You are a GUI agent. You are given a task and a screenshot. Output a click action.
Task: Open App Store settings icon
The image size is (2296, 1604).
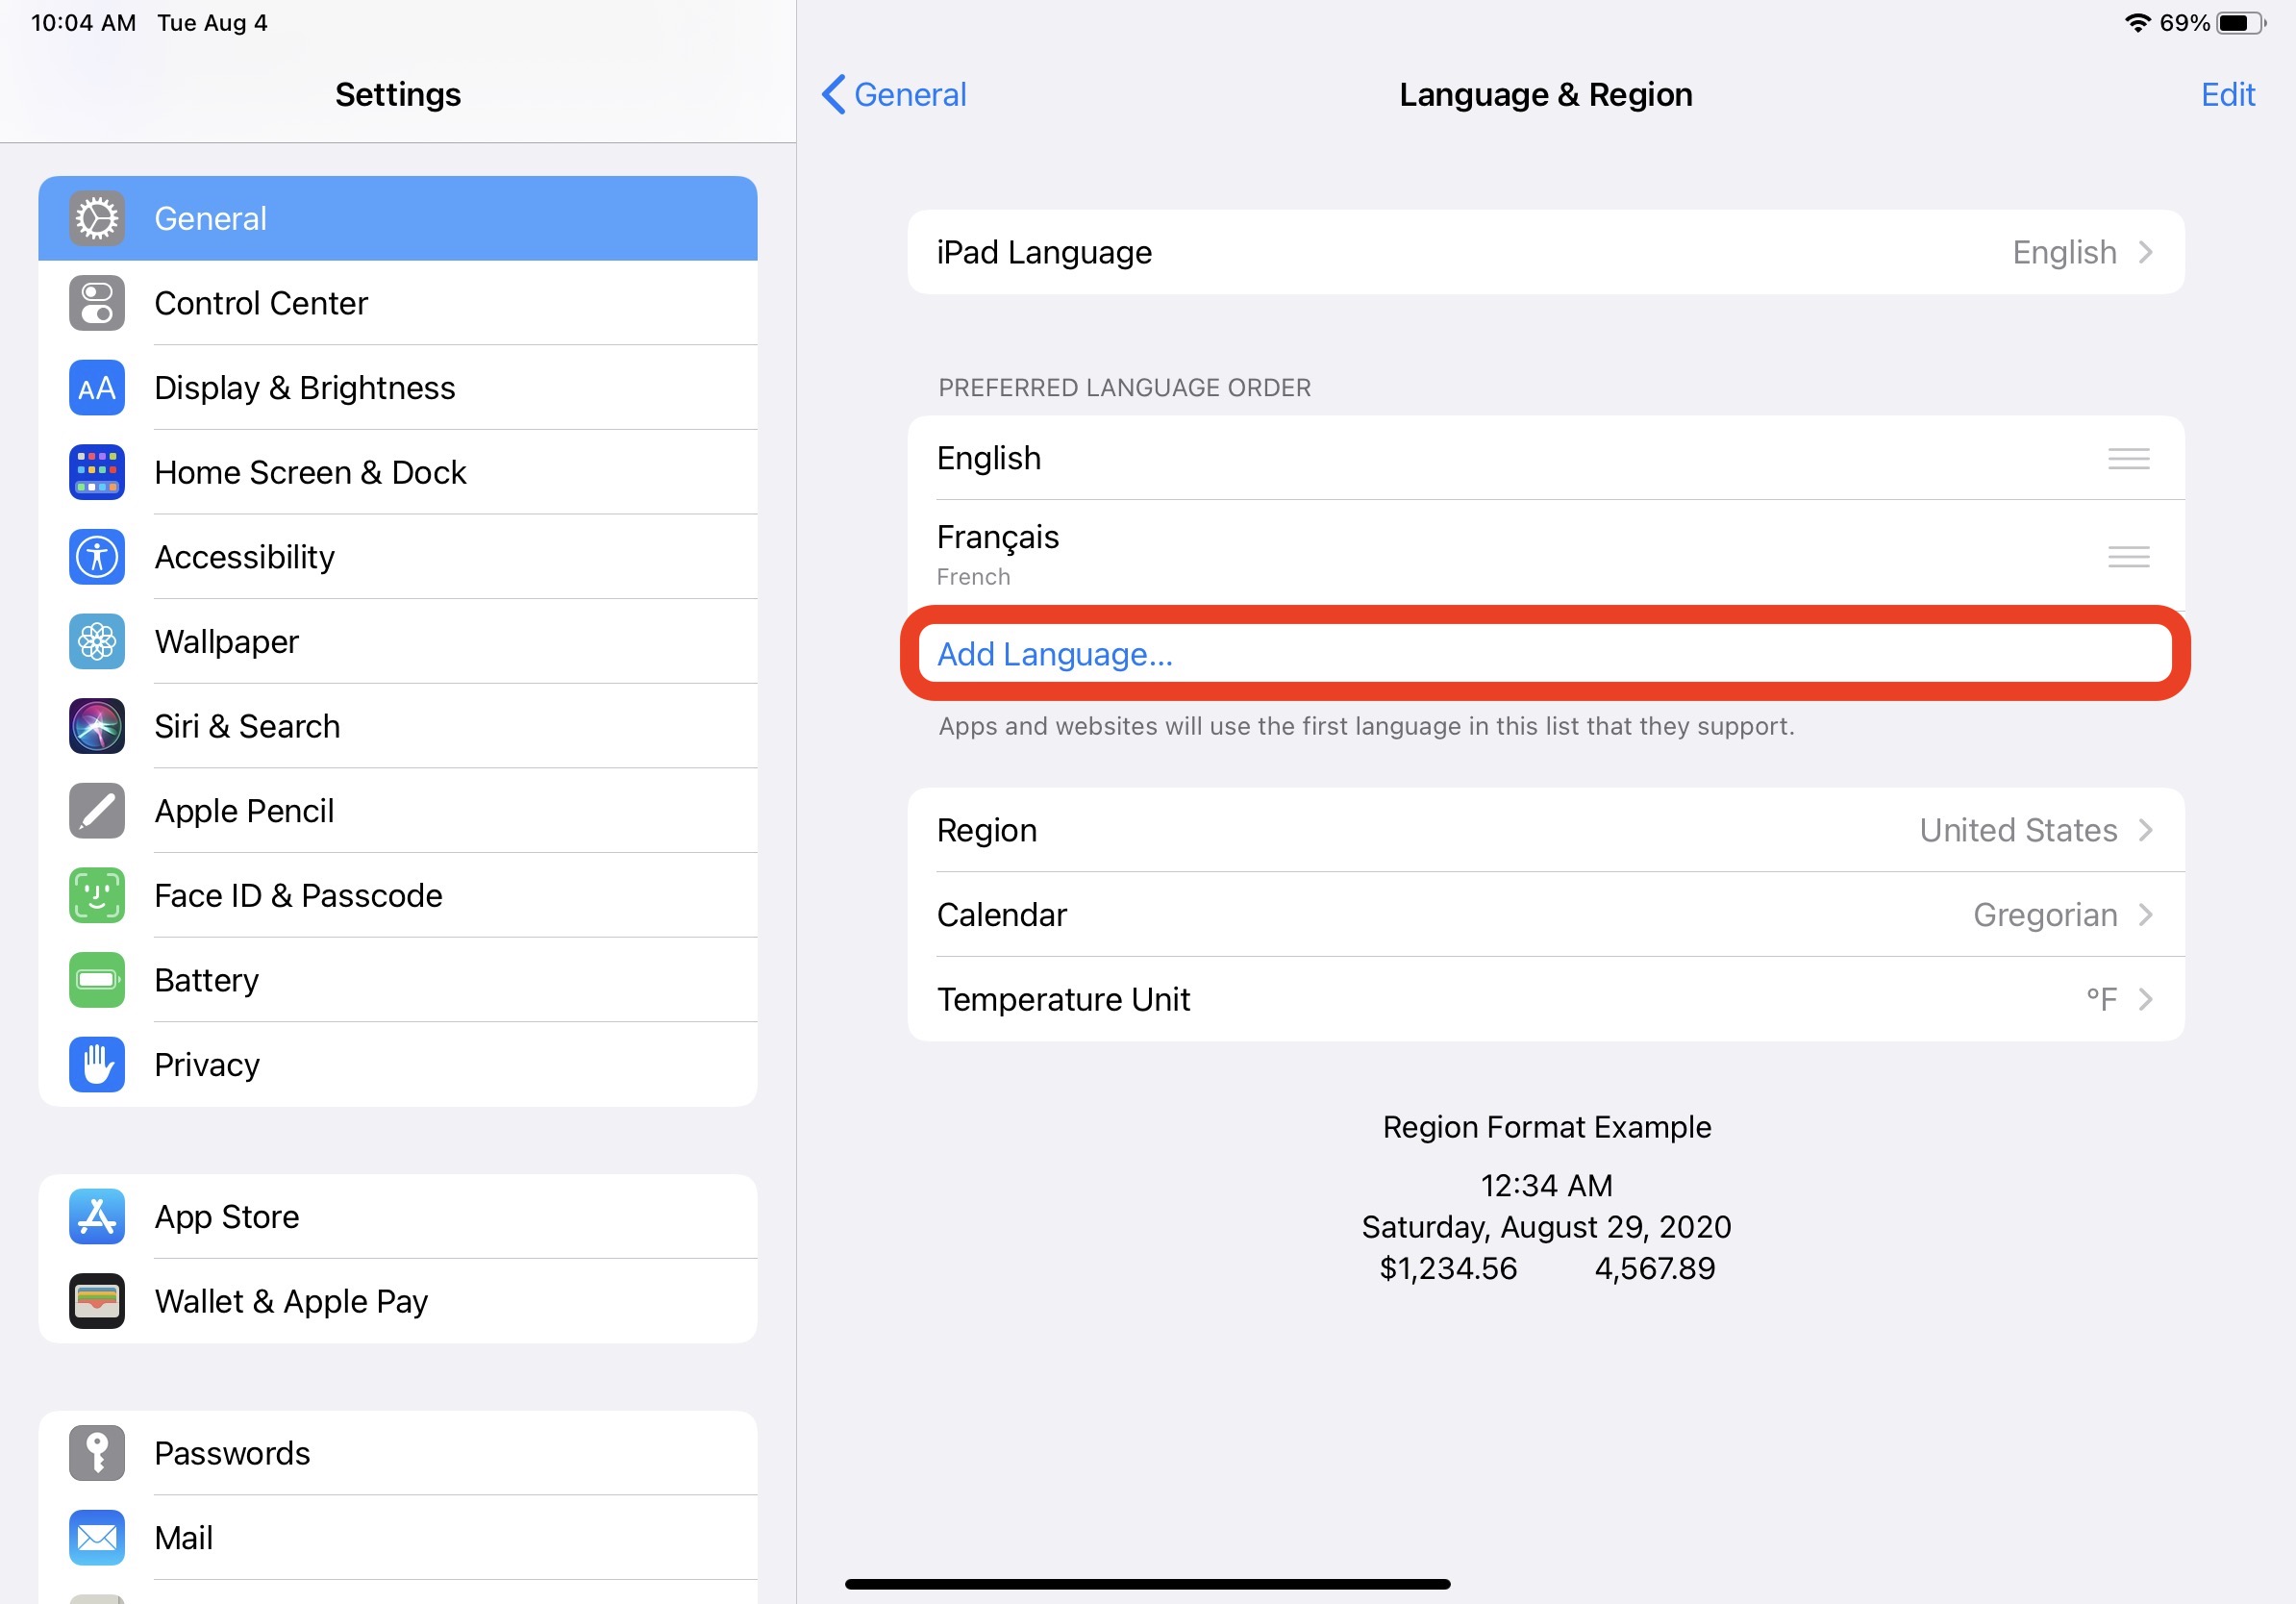tap(98, 1216)
